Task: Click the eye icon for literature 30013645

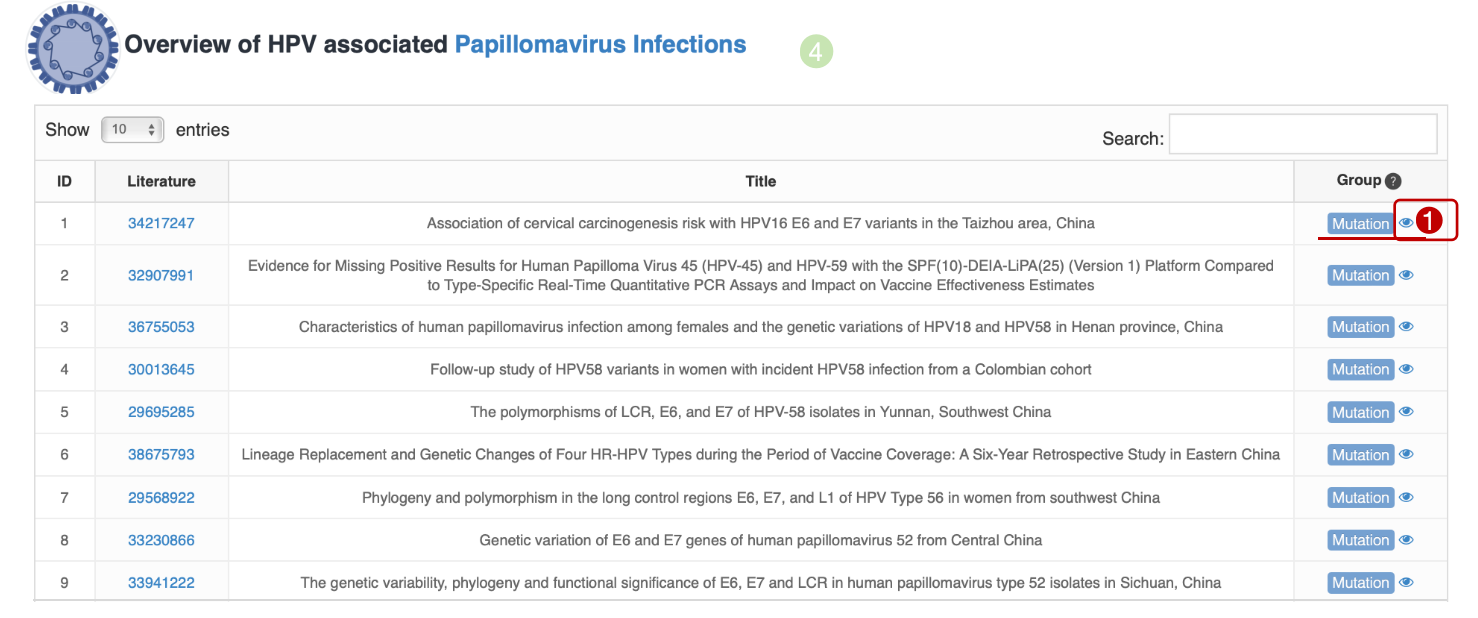Action: 1406,369
